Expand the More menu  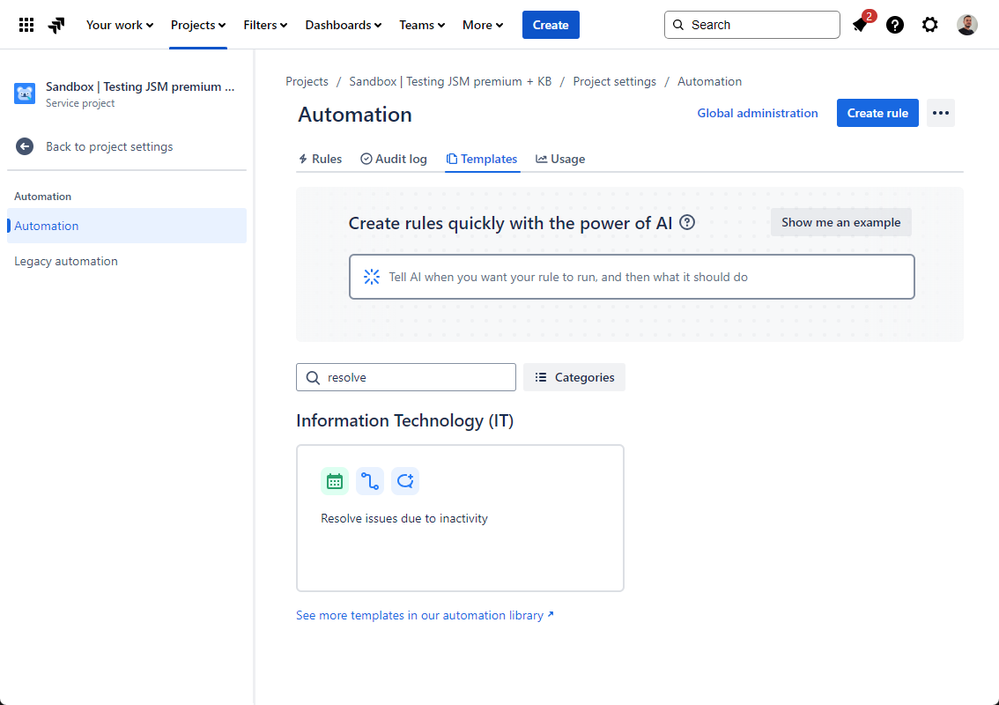[x=482, y=25]
